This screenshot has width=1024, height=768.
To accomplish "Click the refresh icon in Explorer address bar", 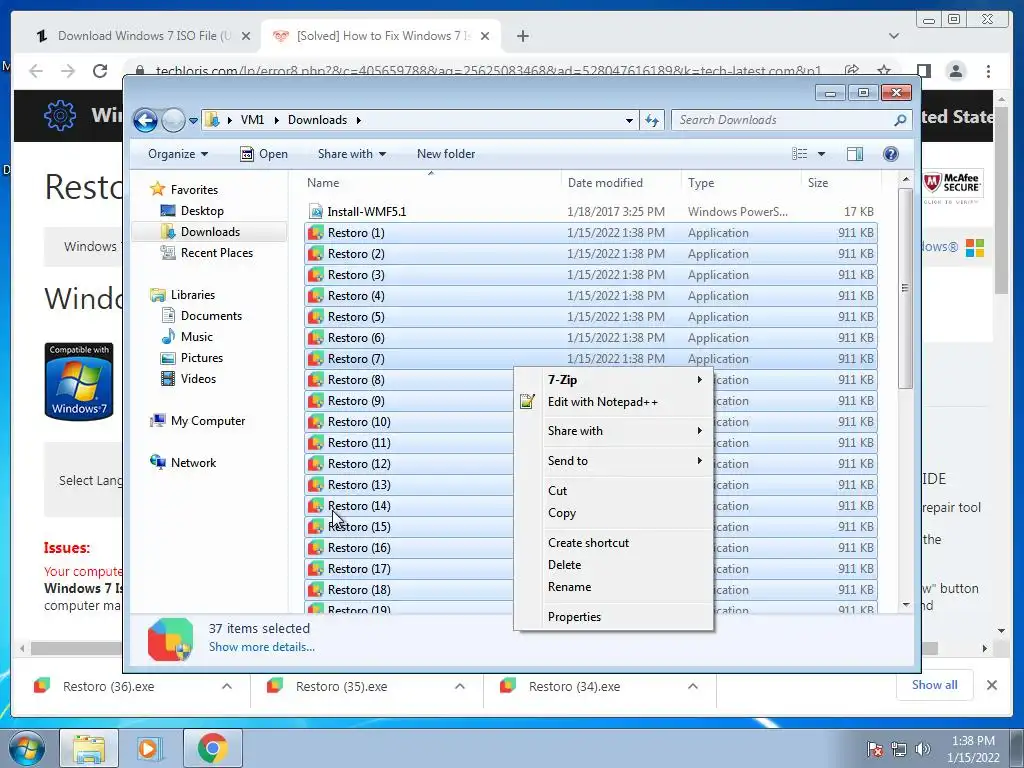I will click(x=652, y=120).
